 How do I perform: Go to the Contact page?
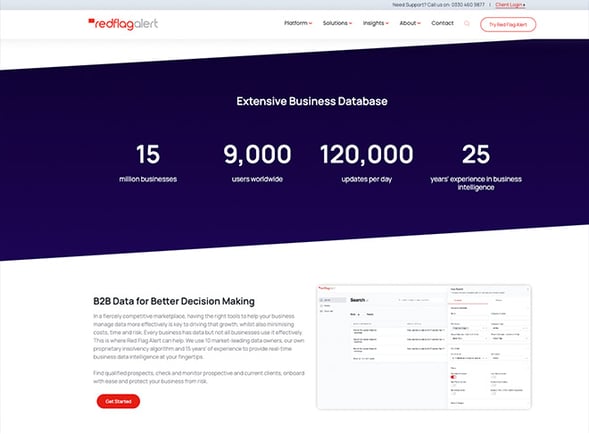pyautogui.click(x=442, y=23)
